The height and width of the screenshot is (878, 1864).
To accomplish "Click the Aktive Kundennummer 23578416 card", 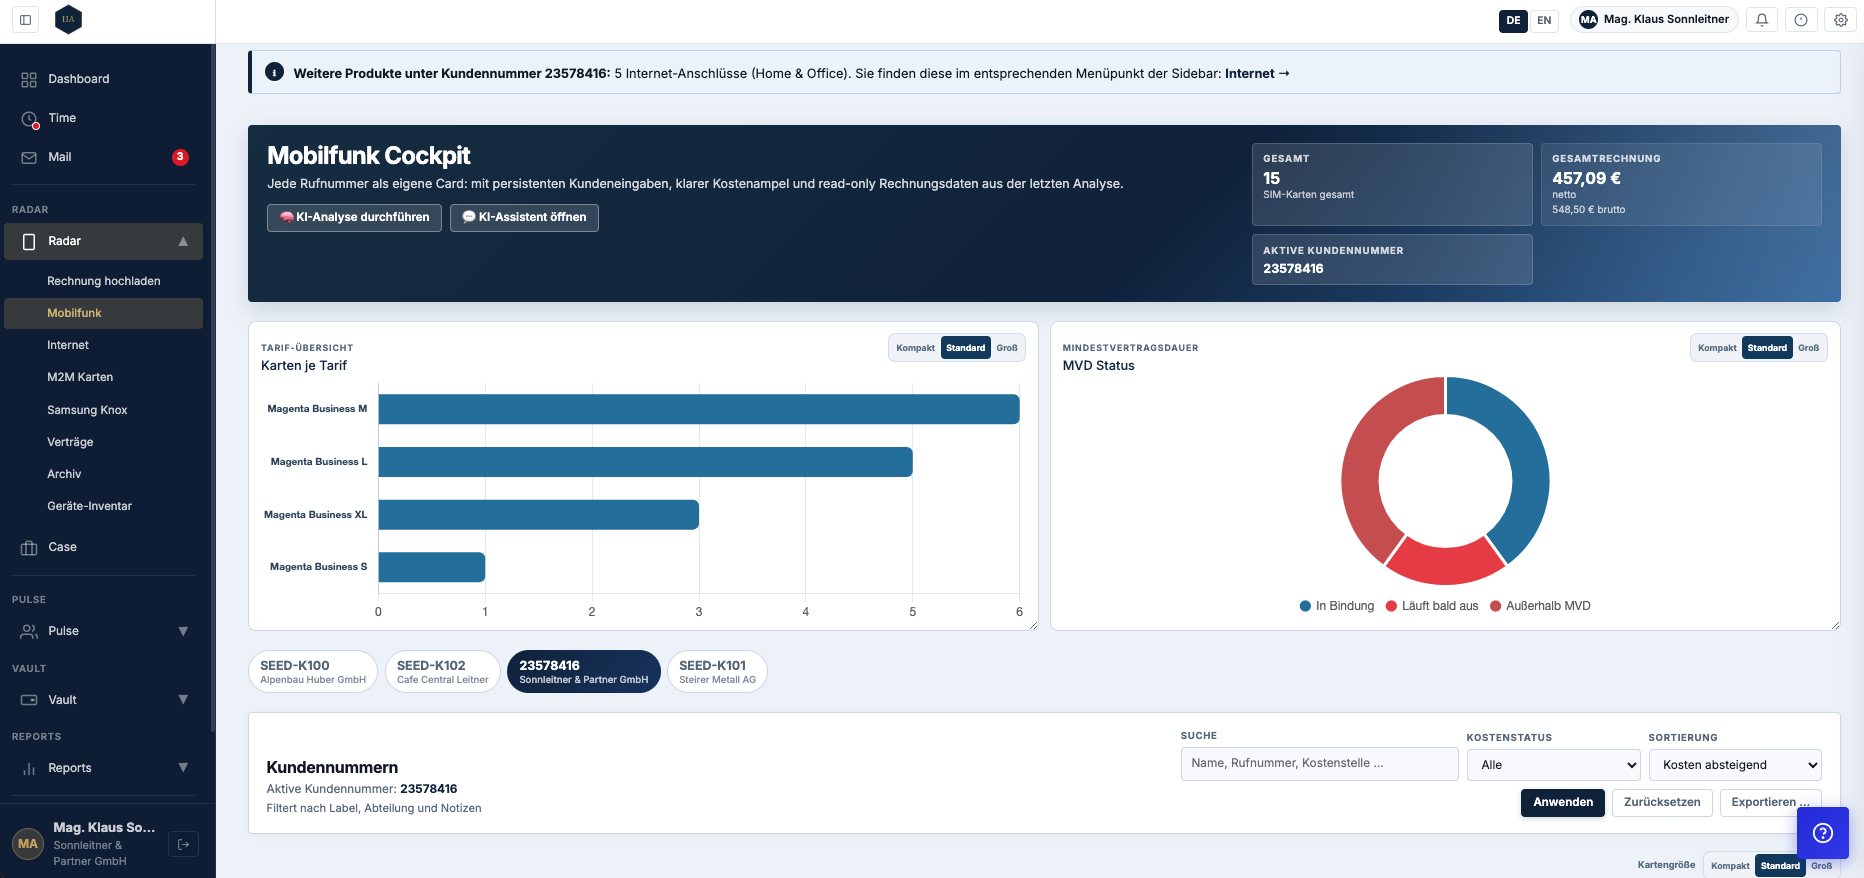I will coord(1392,259).
